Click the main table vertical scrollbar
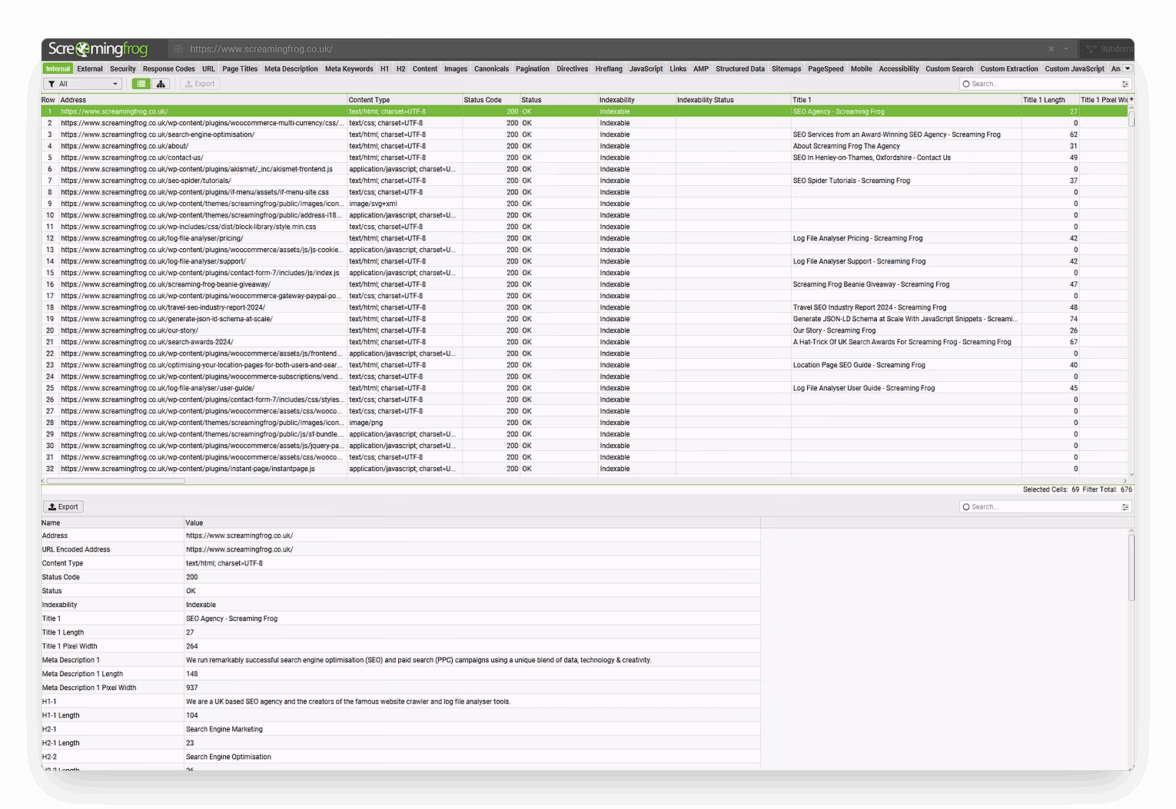The height and width of the screenshot is (809, 1176). (1131, 117)
